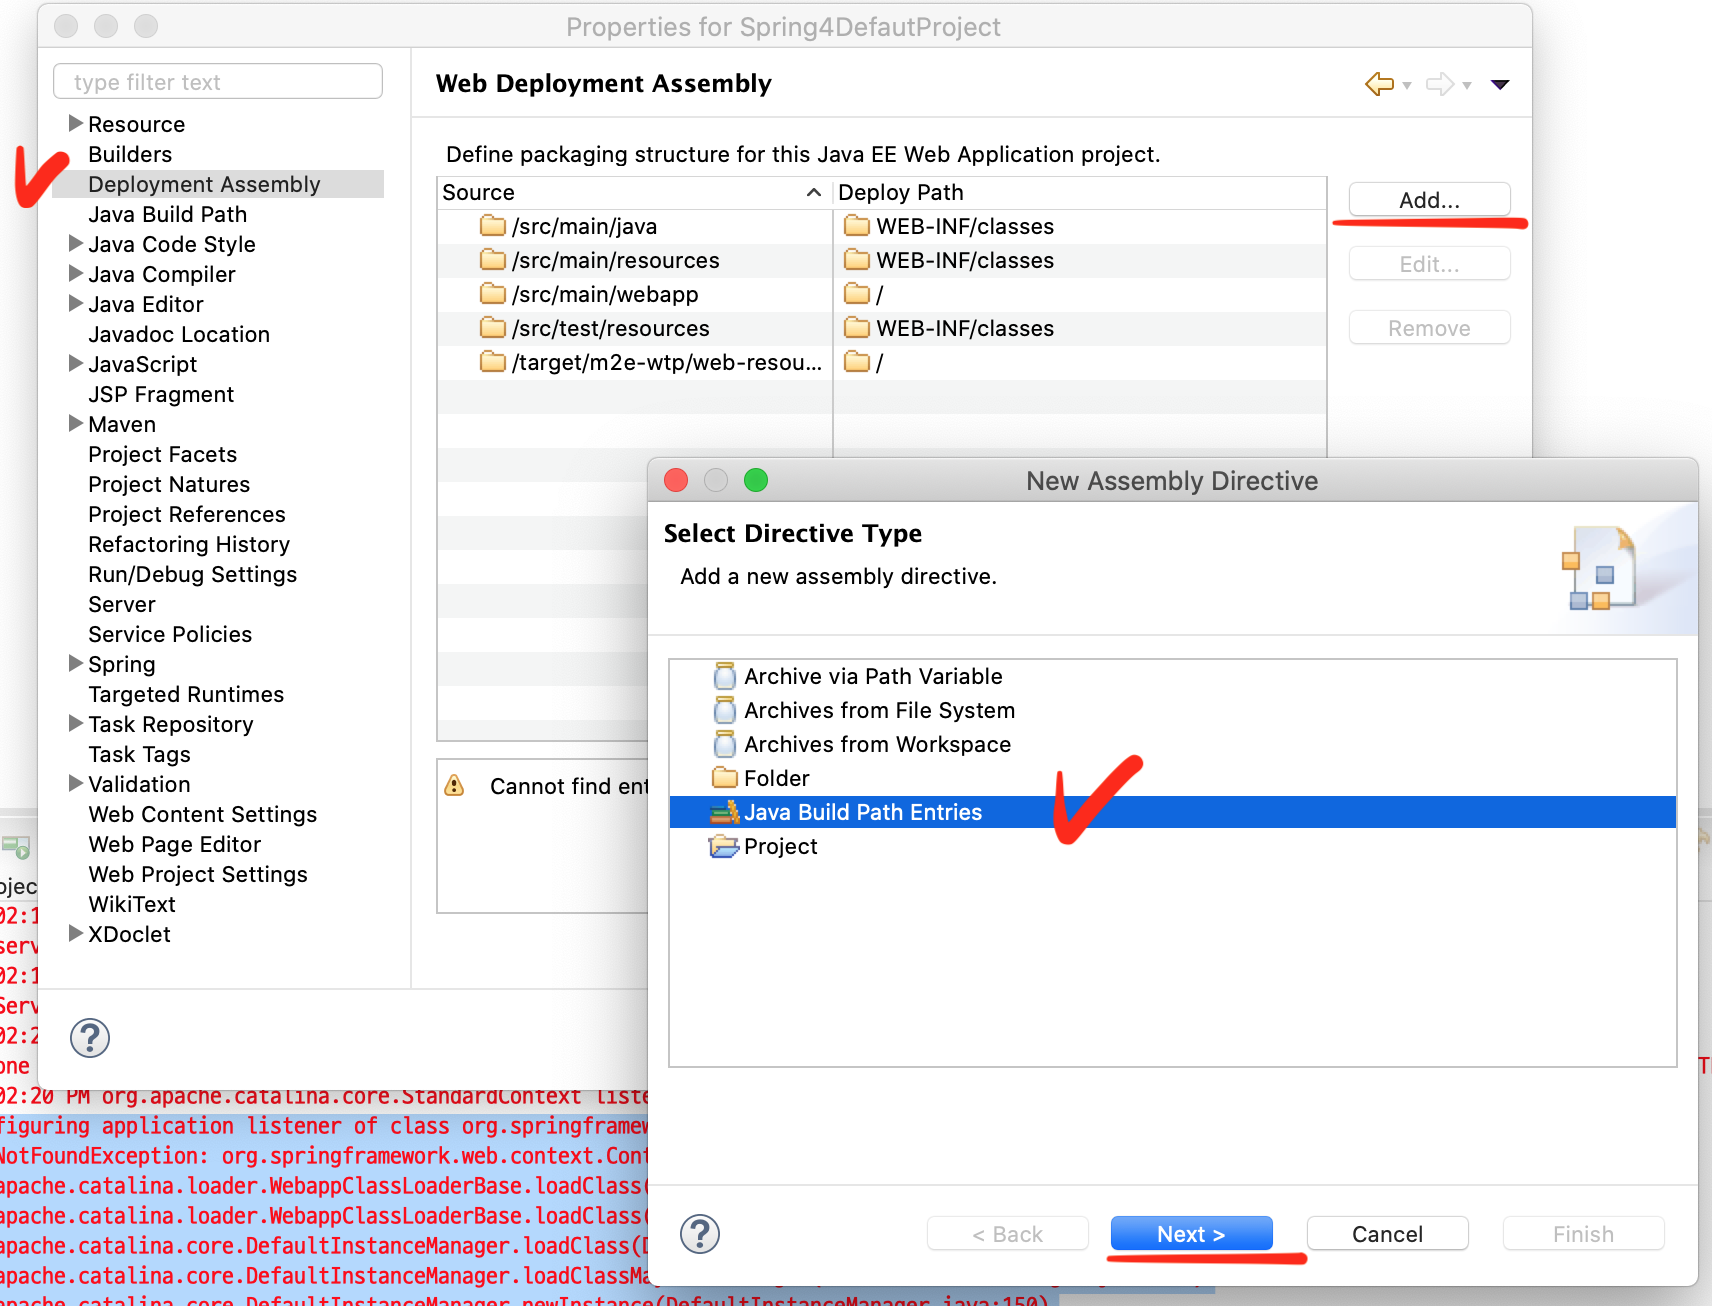The width and height of the screenshot is (1712, 1306).
Task: Click the first WEB-INF/classes deploy path cell
Action: coord(1079,226)
